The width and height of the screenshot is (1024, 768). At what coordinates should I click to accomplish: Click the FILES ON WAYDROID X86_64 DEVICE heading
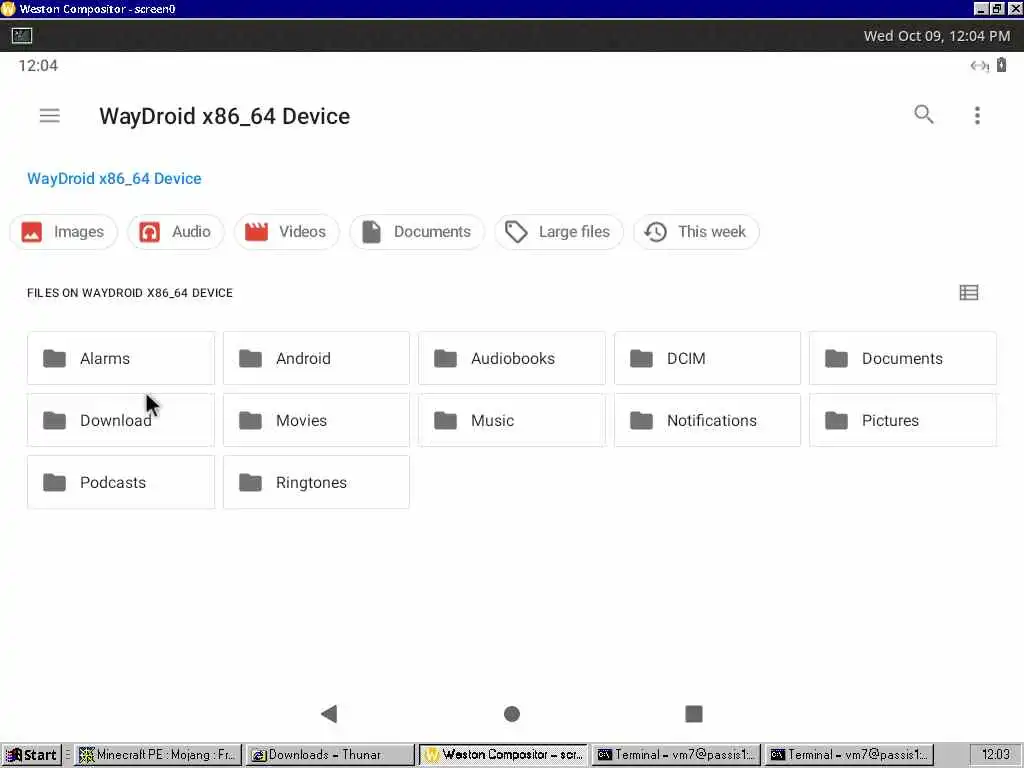pos(130,293)
